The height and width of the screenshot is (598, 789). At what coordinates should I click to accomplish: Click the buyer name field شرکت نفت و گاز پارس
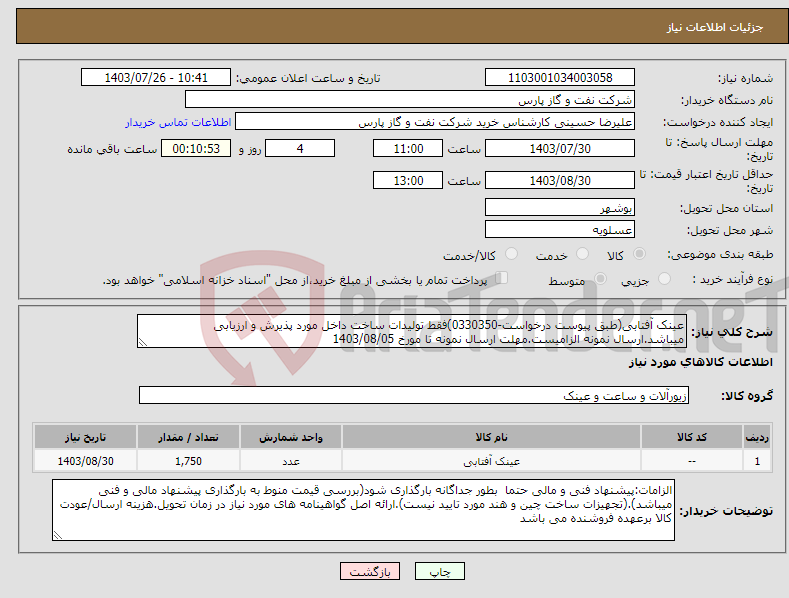coord(410,100)
